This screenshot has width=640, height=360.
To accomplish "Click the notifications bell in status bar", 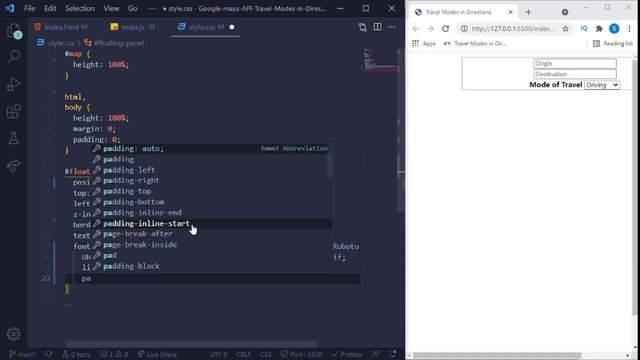I will [x=393, y=354].
